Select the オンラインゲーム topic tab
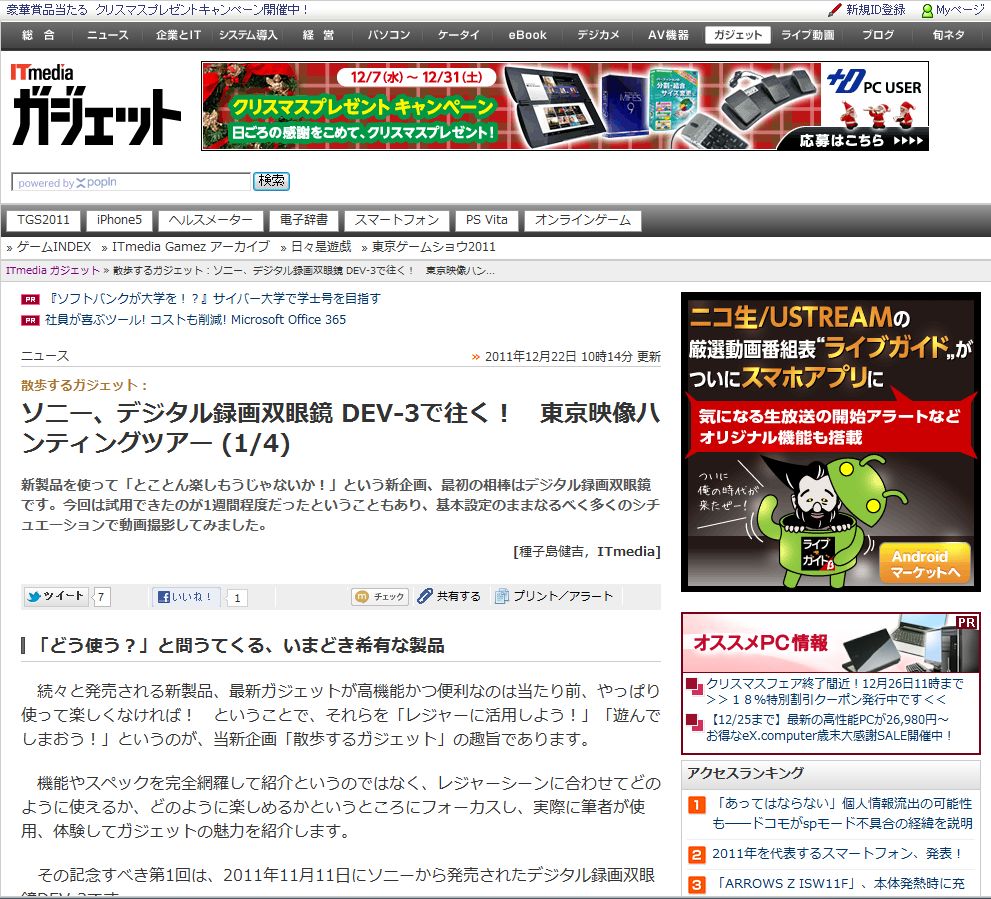 583,220
